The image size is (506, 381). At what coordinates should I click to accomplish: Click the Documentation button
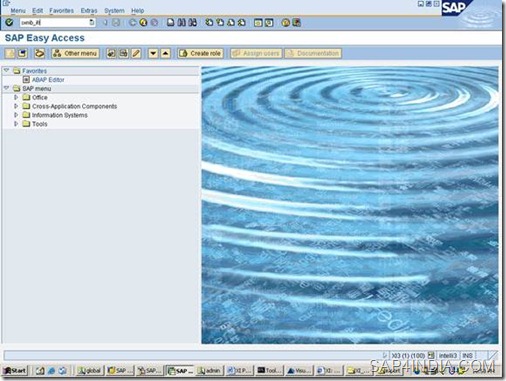coord(313,53)
